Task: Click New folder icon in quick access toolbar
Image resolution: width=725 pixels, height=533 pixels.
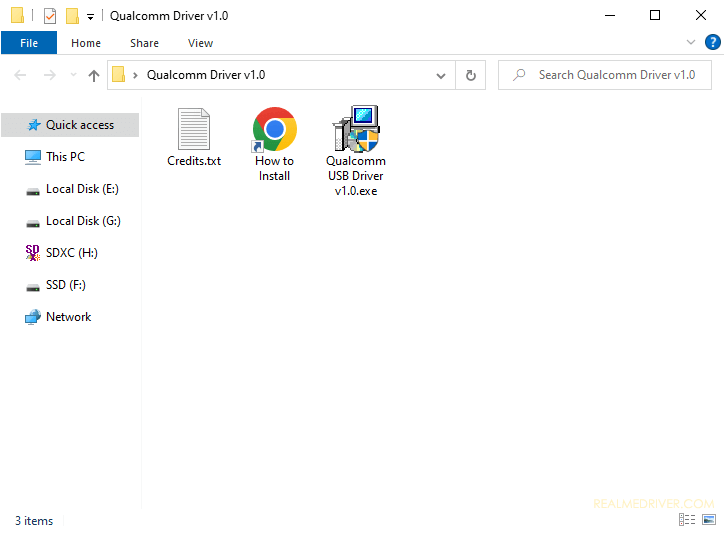Action: click(72, 16)
